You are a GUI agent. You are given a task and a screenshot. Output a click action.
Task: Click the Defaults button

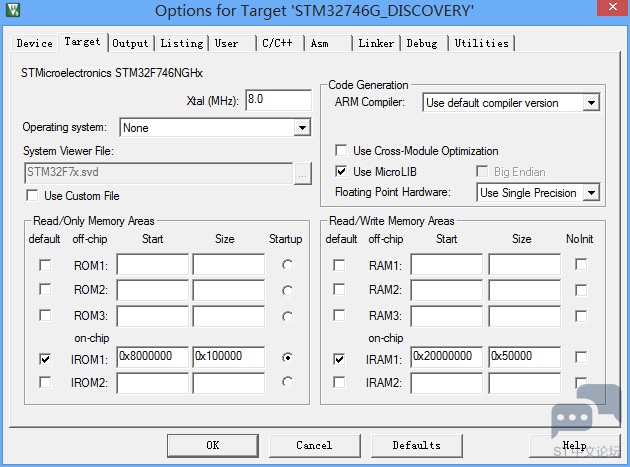[x=416, y=445]
